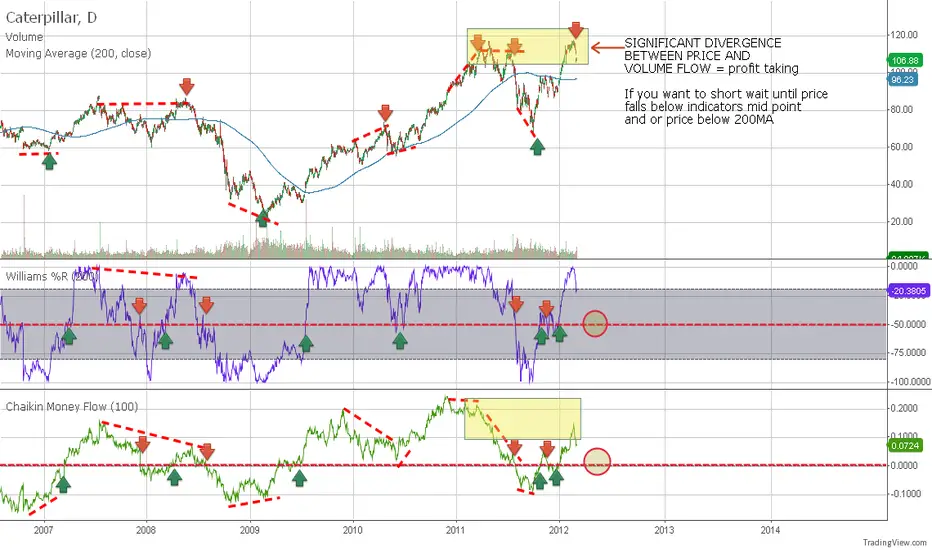Click the -0.1000 Chaikin axis label

click(905, 494)
